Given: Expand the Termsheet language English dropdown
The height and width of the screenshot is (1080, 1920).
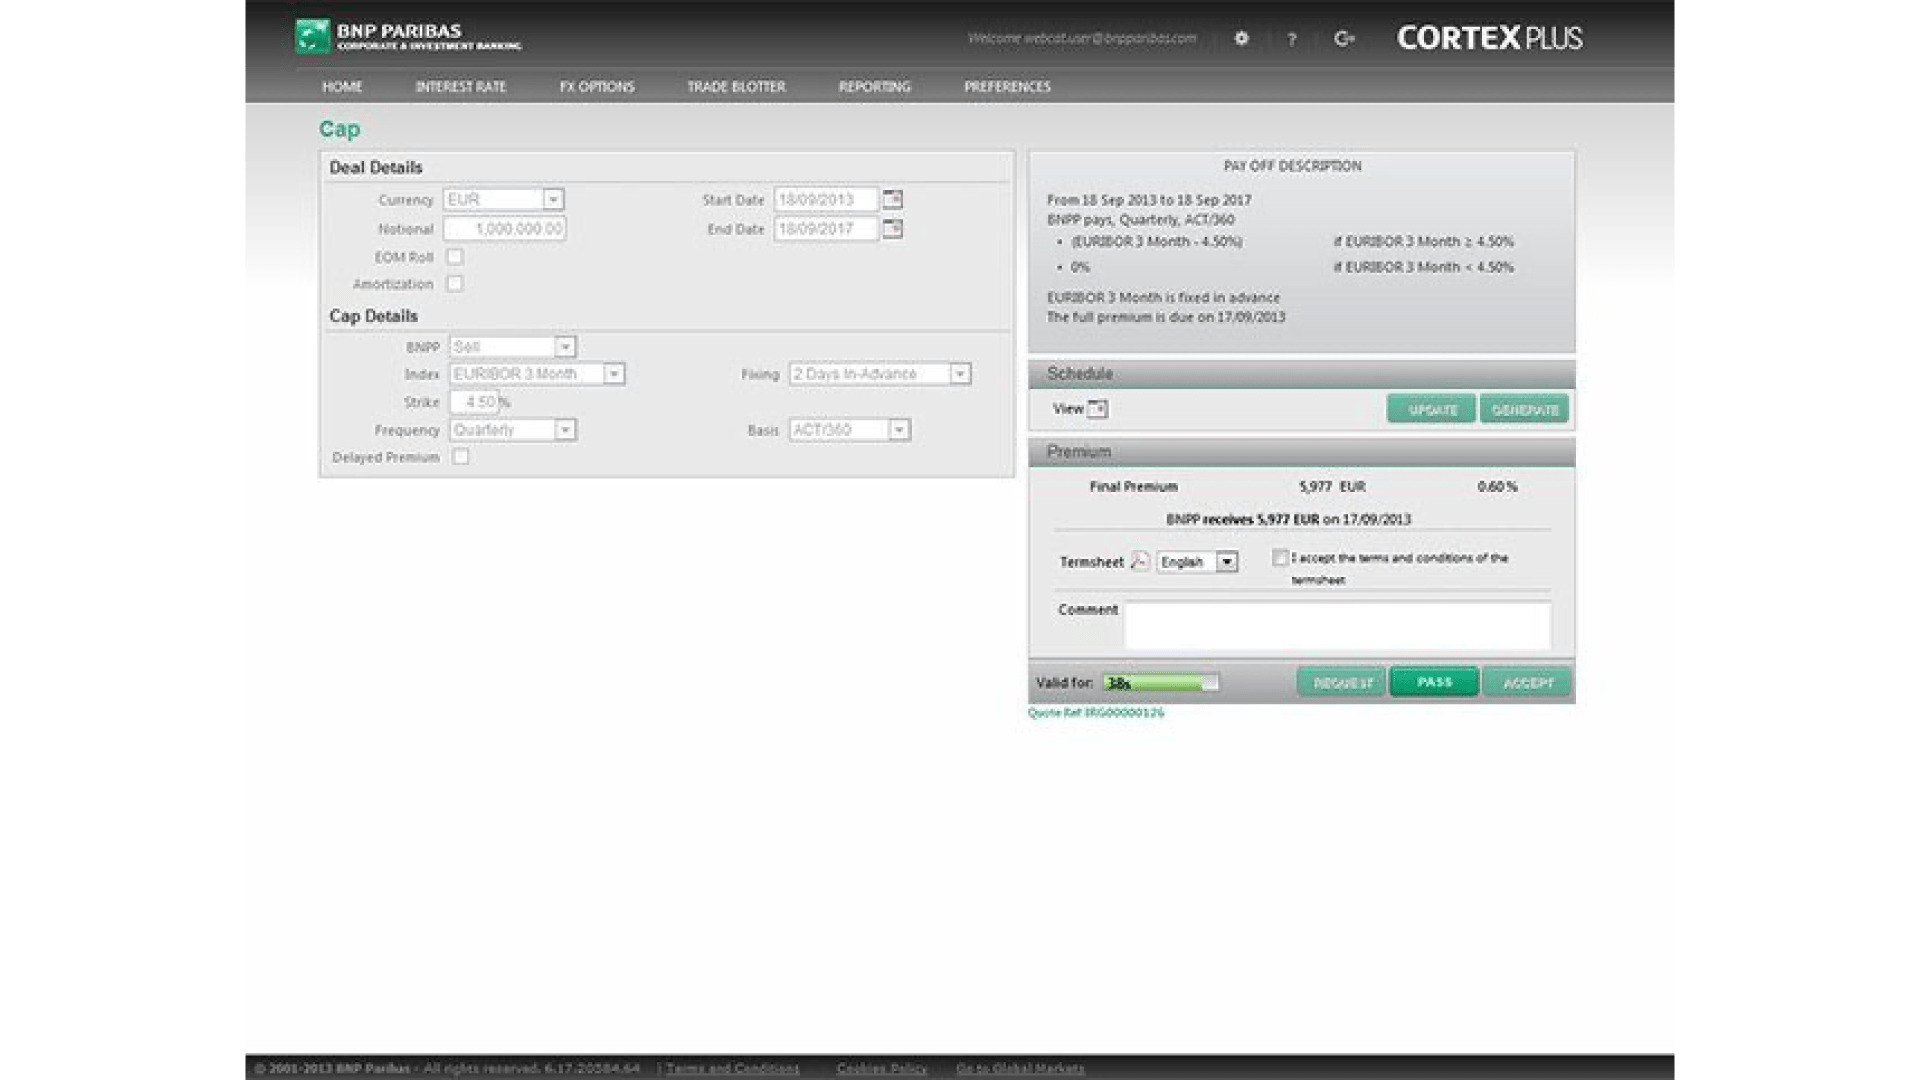Looking at the screenshot, I should coord(1227,562).
